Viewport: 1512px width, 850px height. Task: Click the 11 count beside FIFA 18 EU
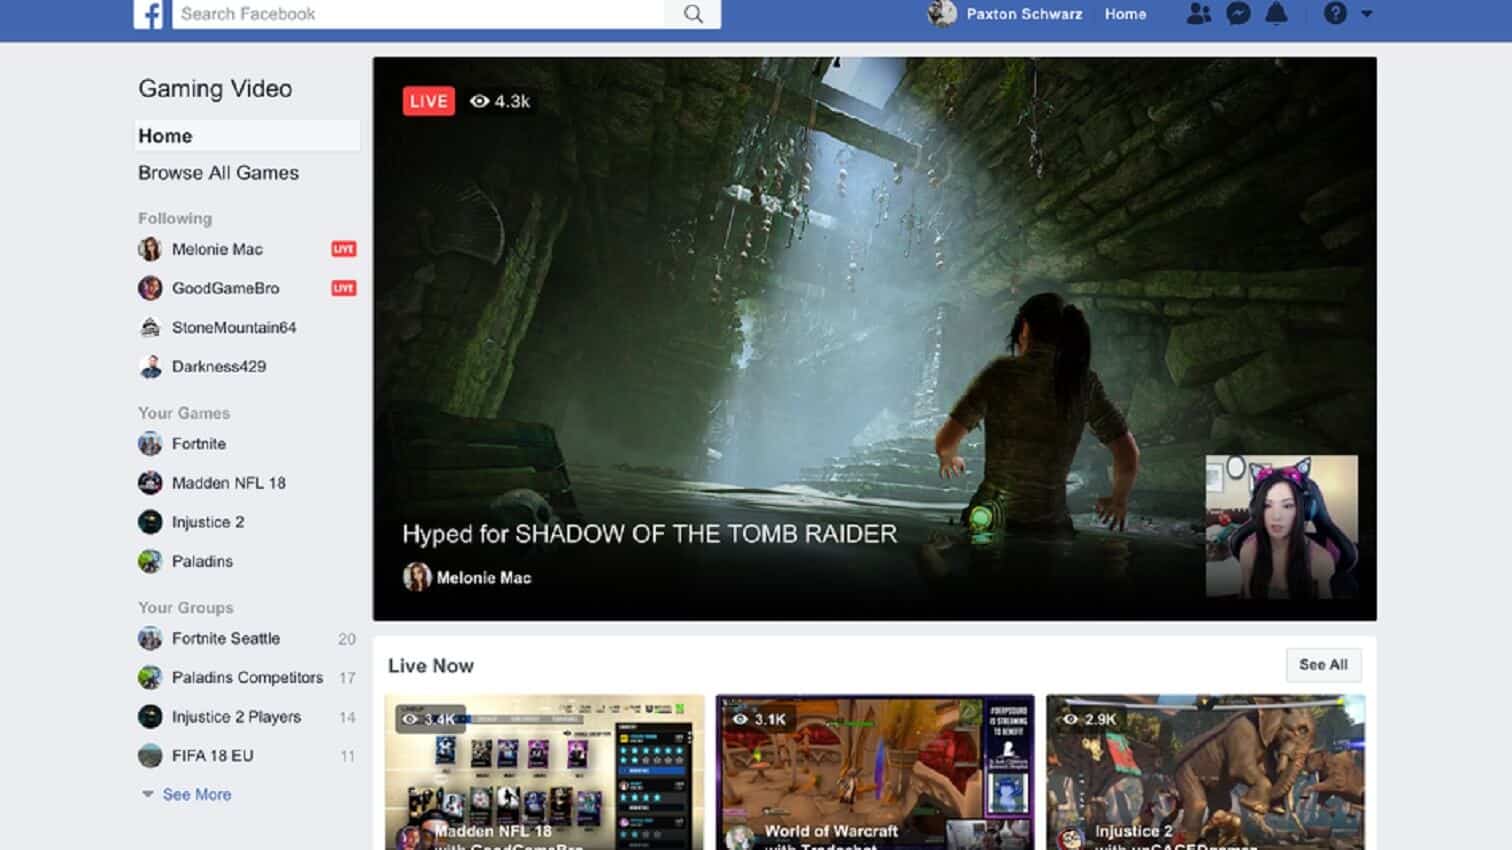[x=347, y=756]
